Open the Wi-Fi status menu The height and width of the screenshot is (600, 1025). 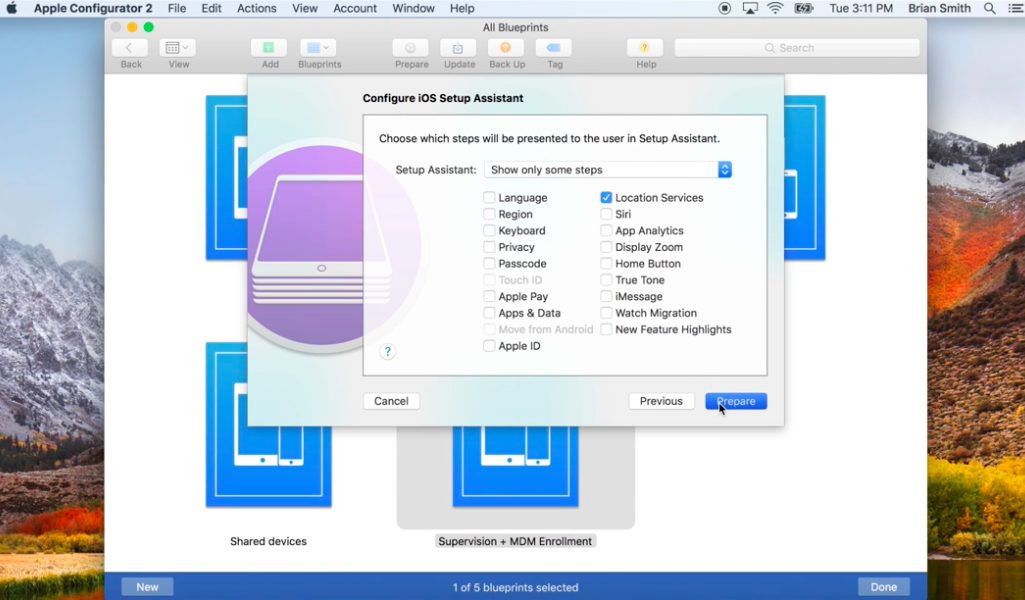coord(775,8)
